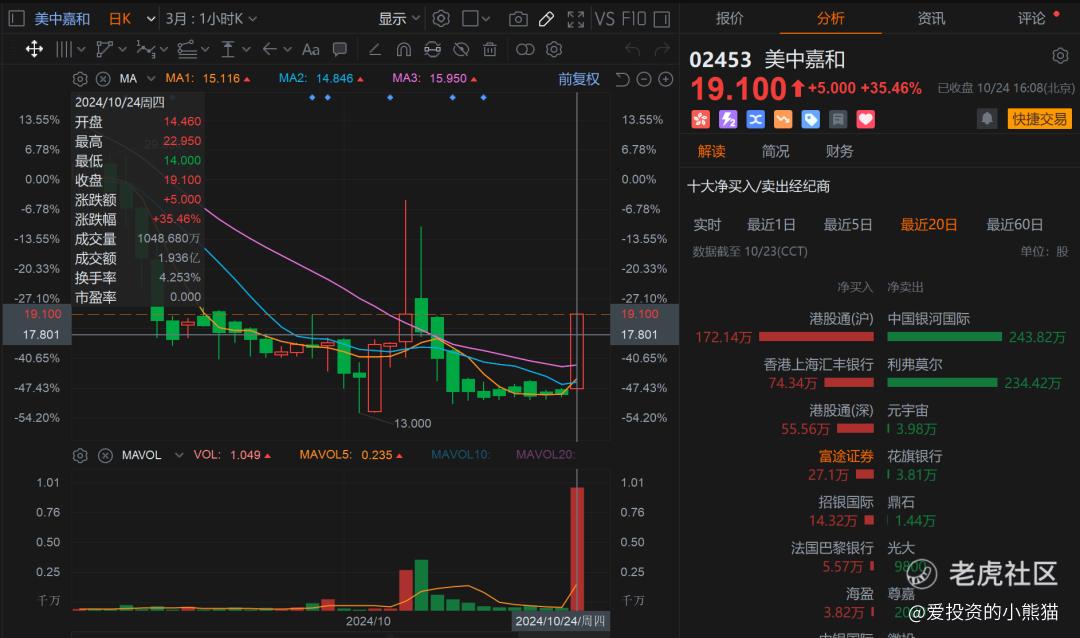This screenshot has width=1080, height=638.
Task: Open MA indicator settings gear
Action: (x=80, y=79)
